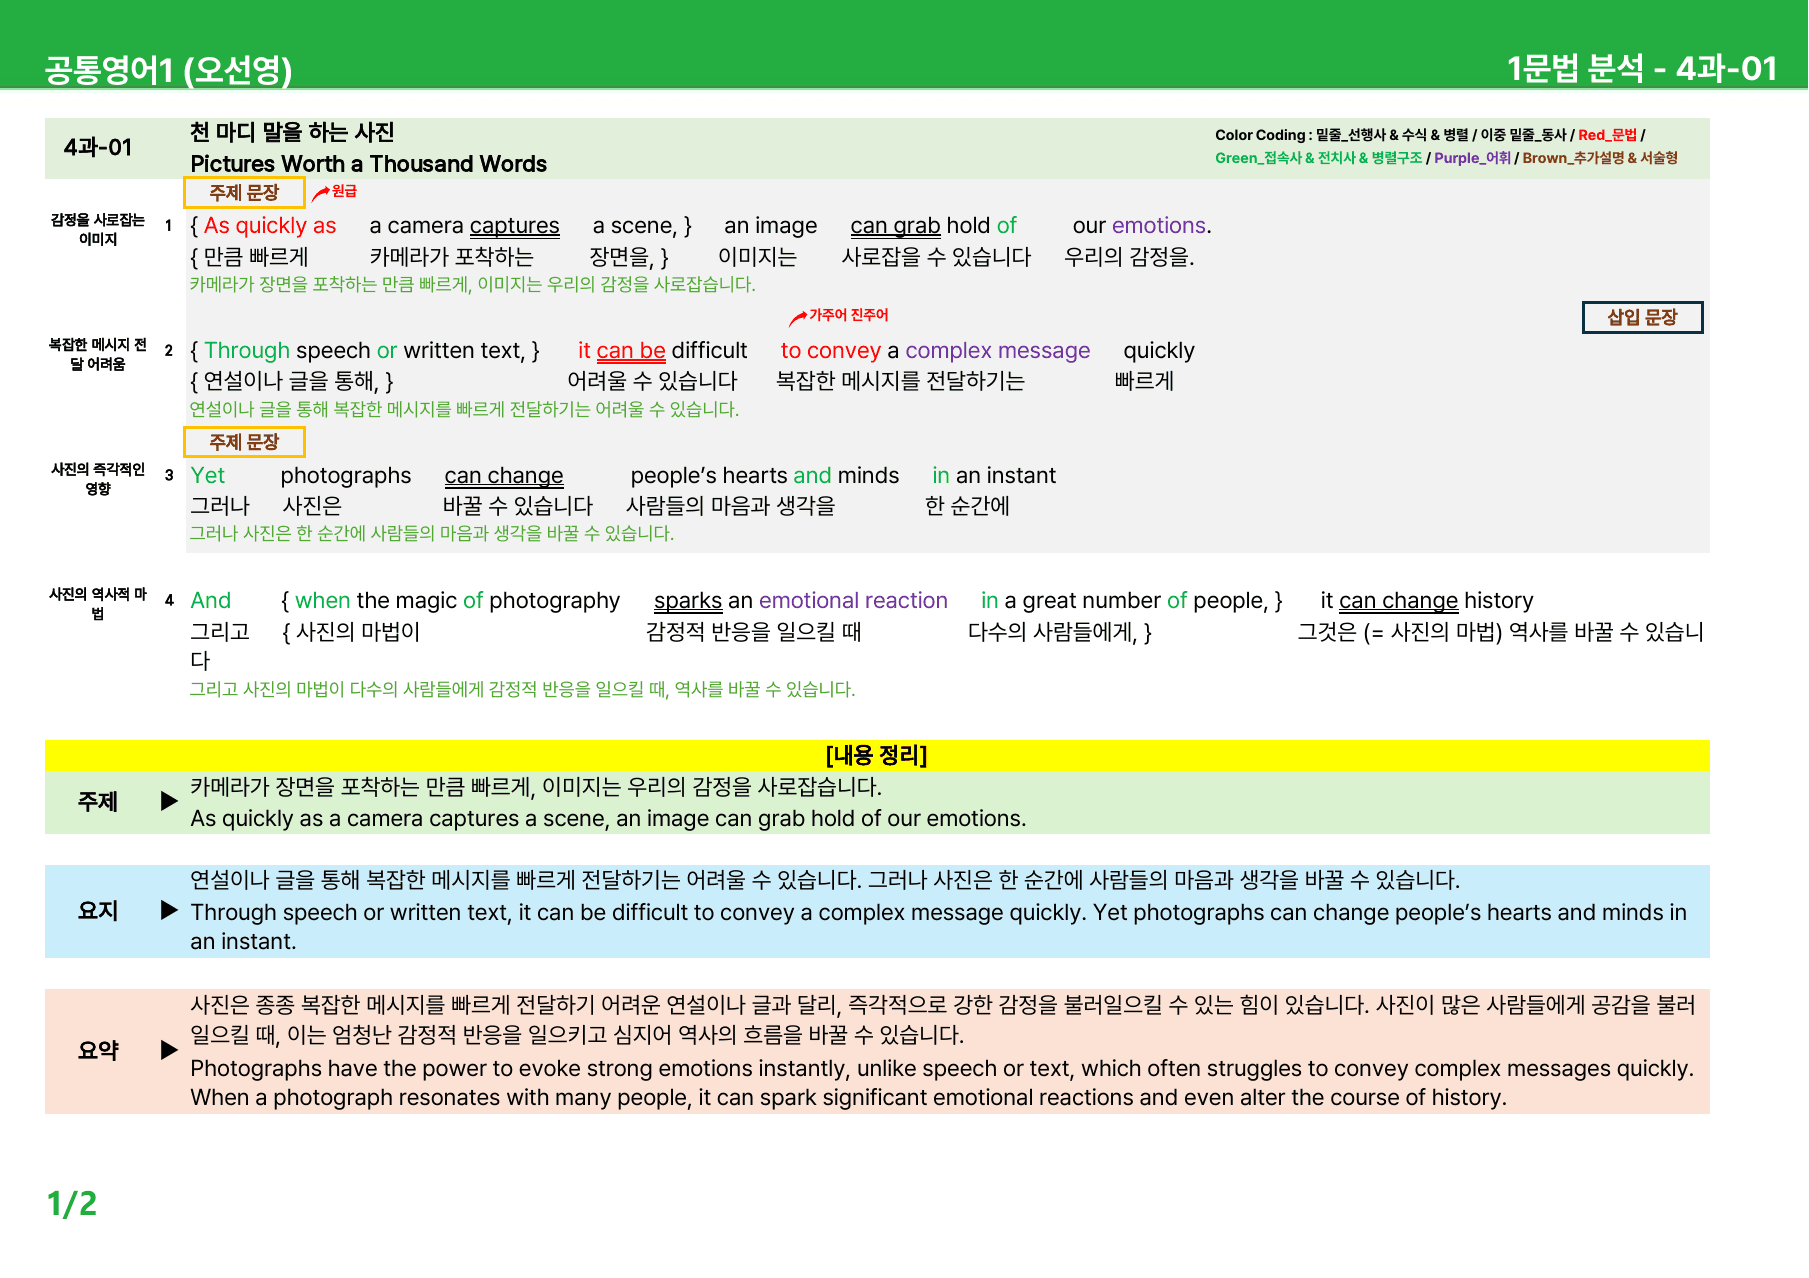1809x1278 pixels.
Task: Click the side note 복잡한 메시지 전달 어려움
Action: (x=98, y=354)
